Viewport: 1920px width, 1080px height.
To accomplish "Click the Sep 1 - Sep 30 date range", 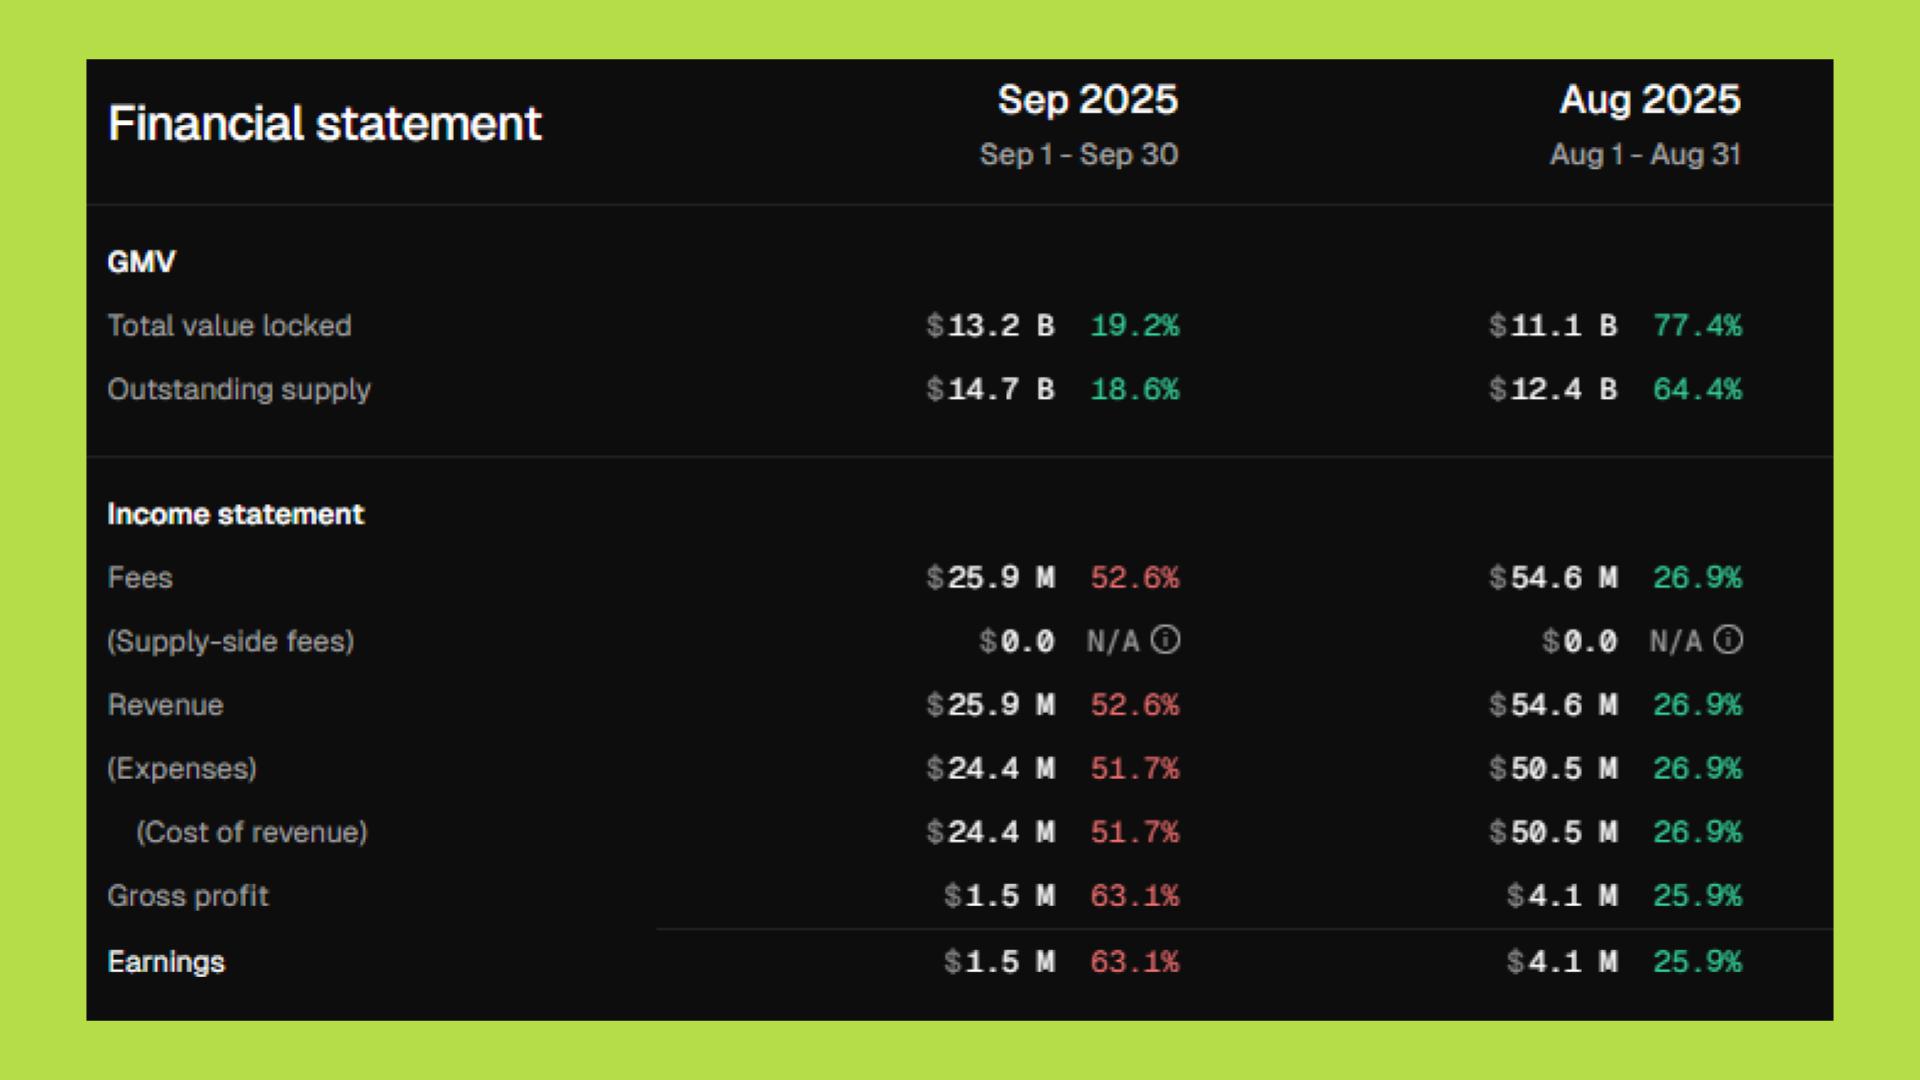I will click(1078, 155).
